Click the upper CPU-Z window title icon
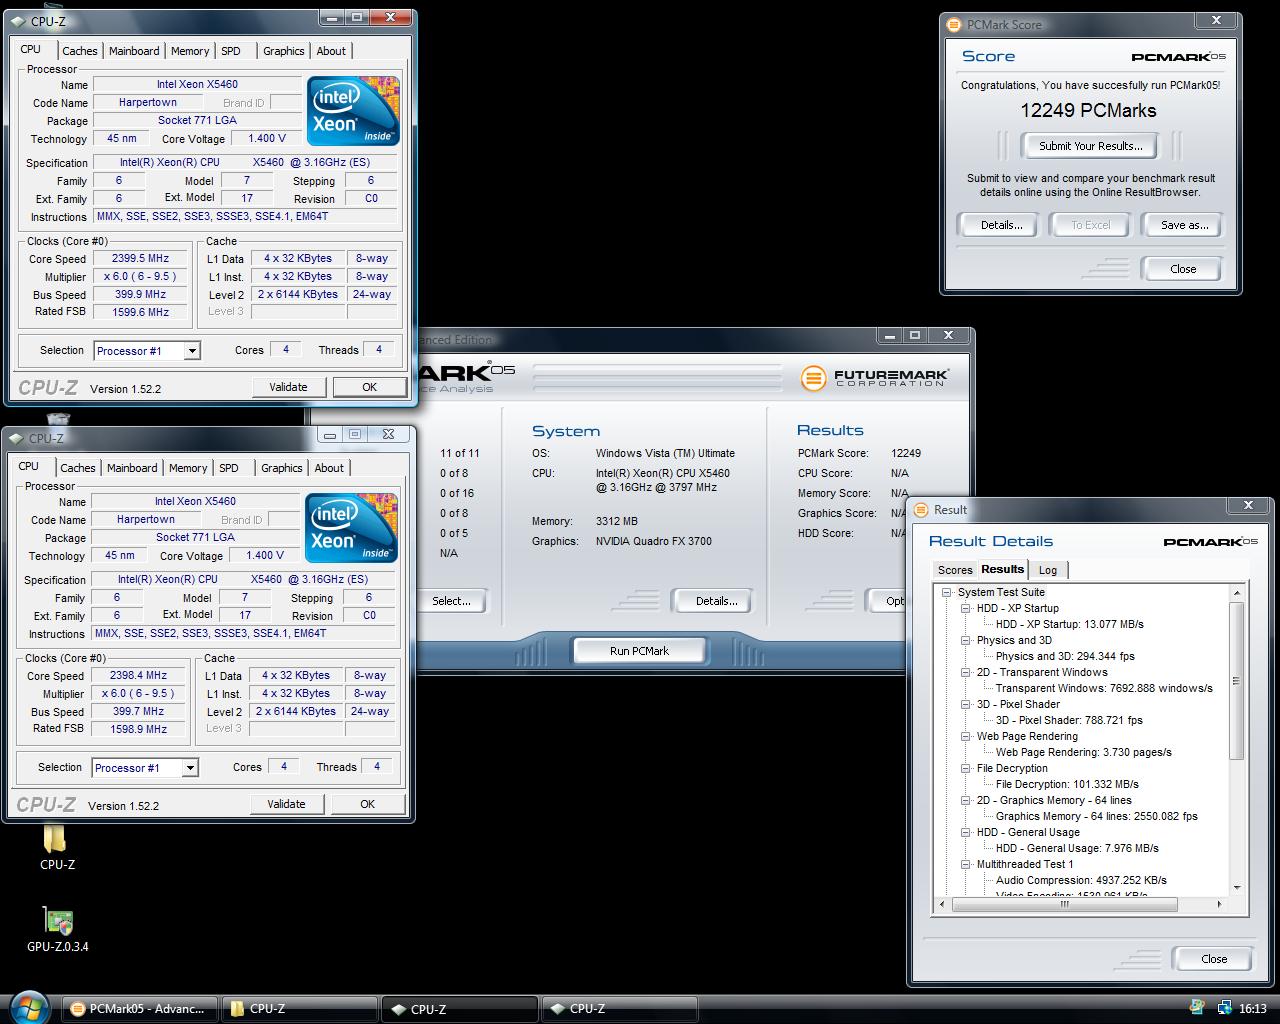This screenshot has width=1280, height=1024. [x=18, y=21]
